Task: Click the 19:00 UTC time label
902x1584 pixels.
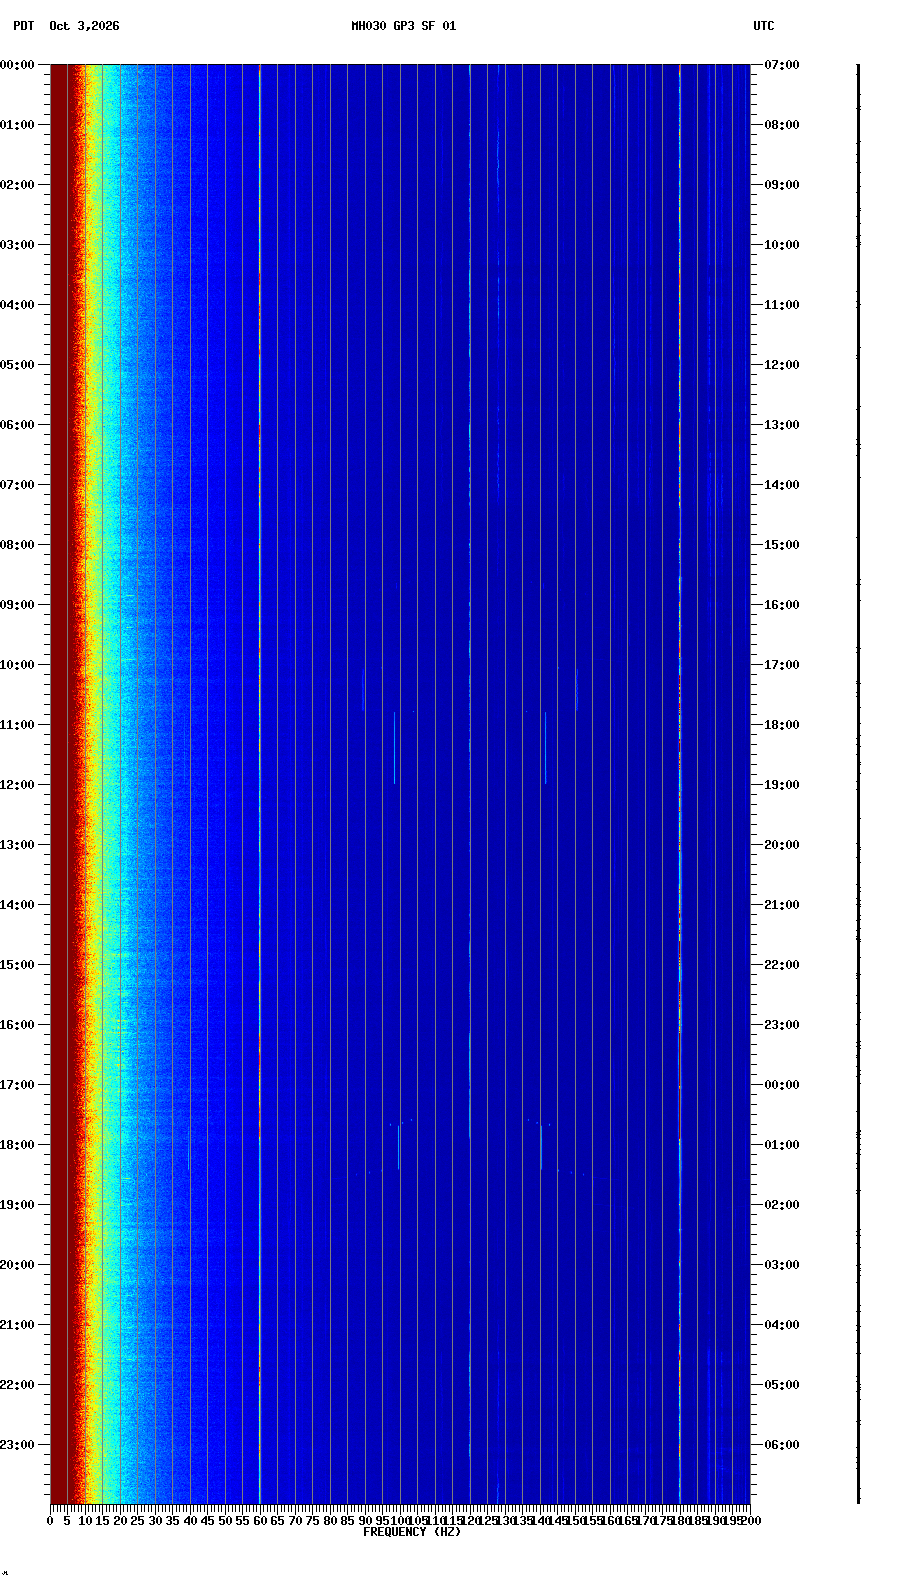Action: point(782,785)
